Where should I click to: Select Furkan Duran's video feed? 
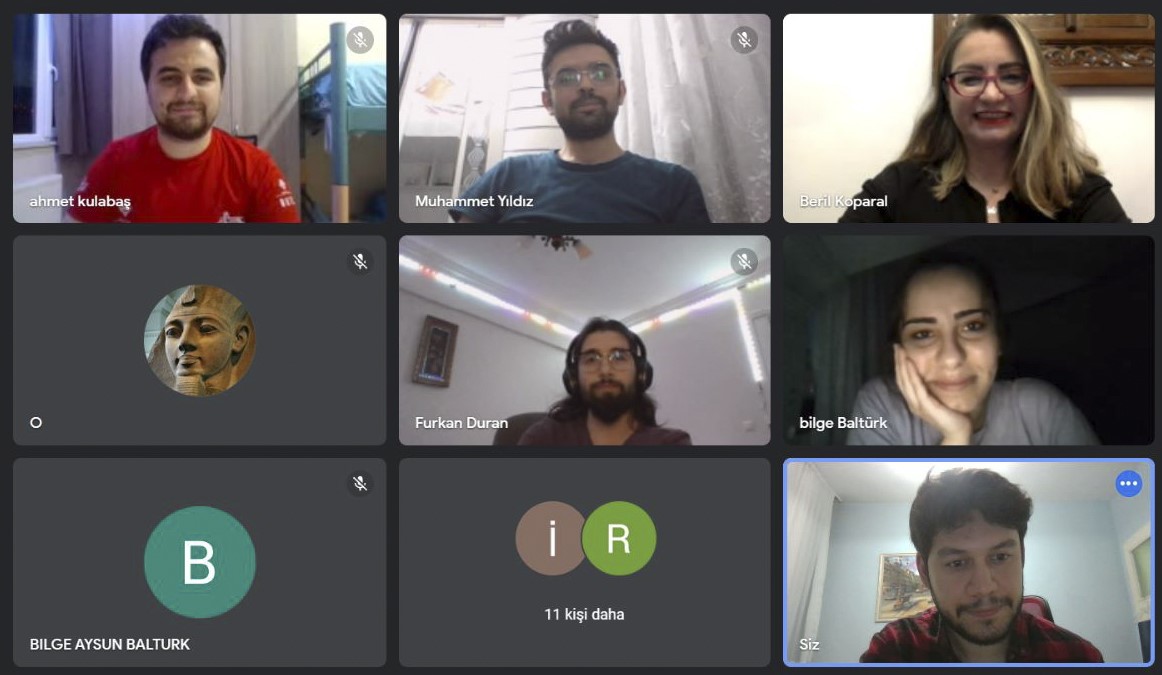[585, 340]
